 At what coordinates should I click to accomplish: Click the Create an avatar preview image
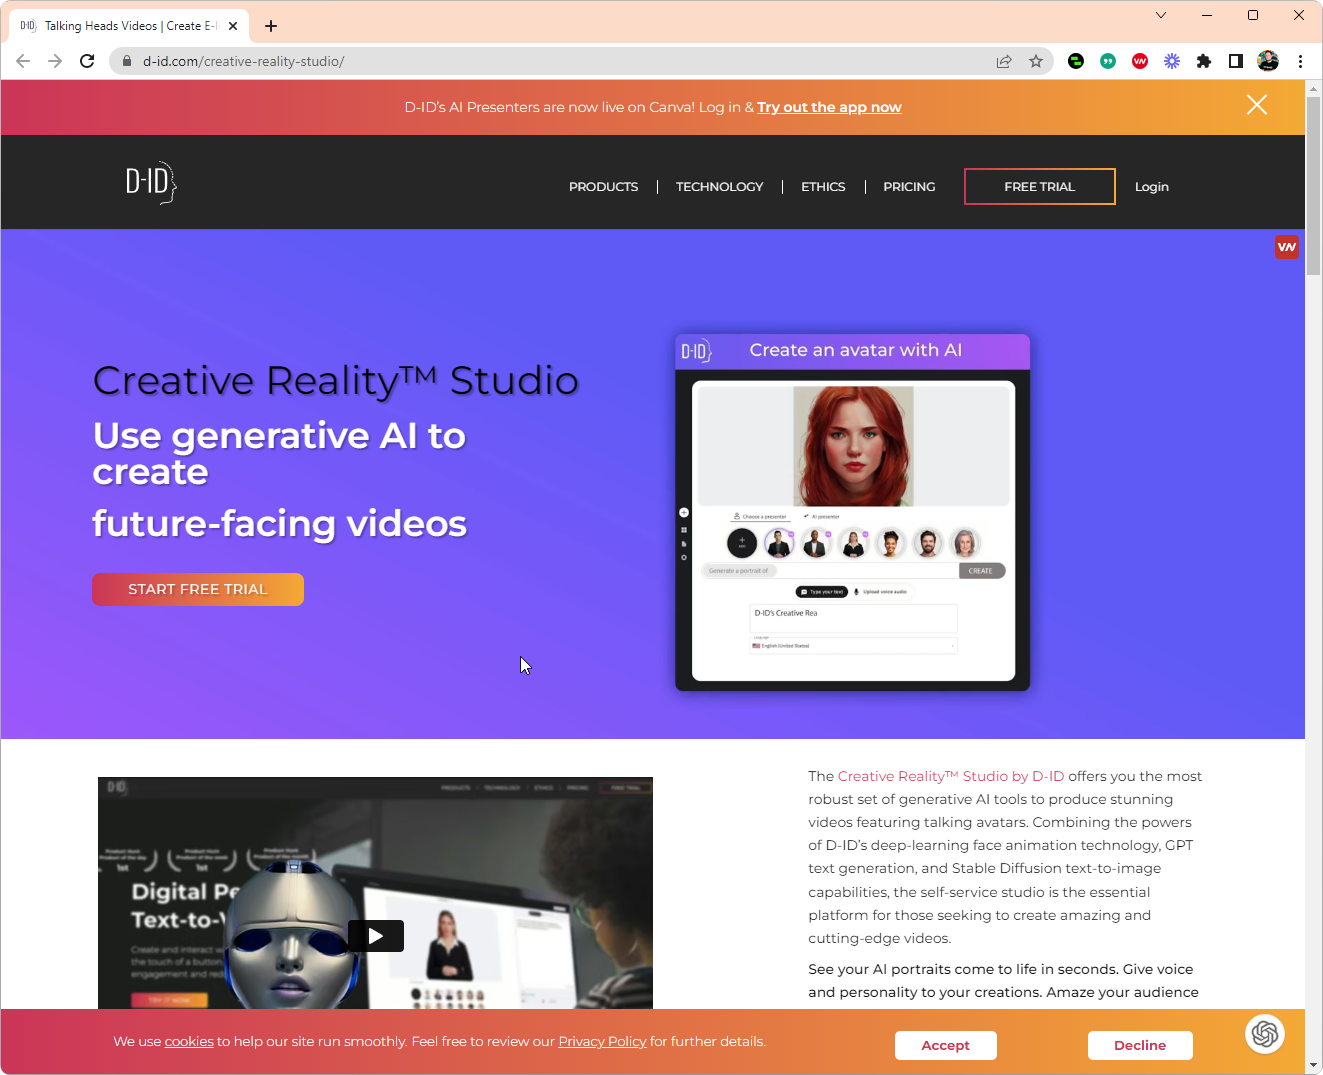point(853,512)
